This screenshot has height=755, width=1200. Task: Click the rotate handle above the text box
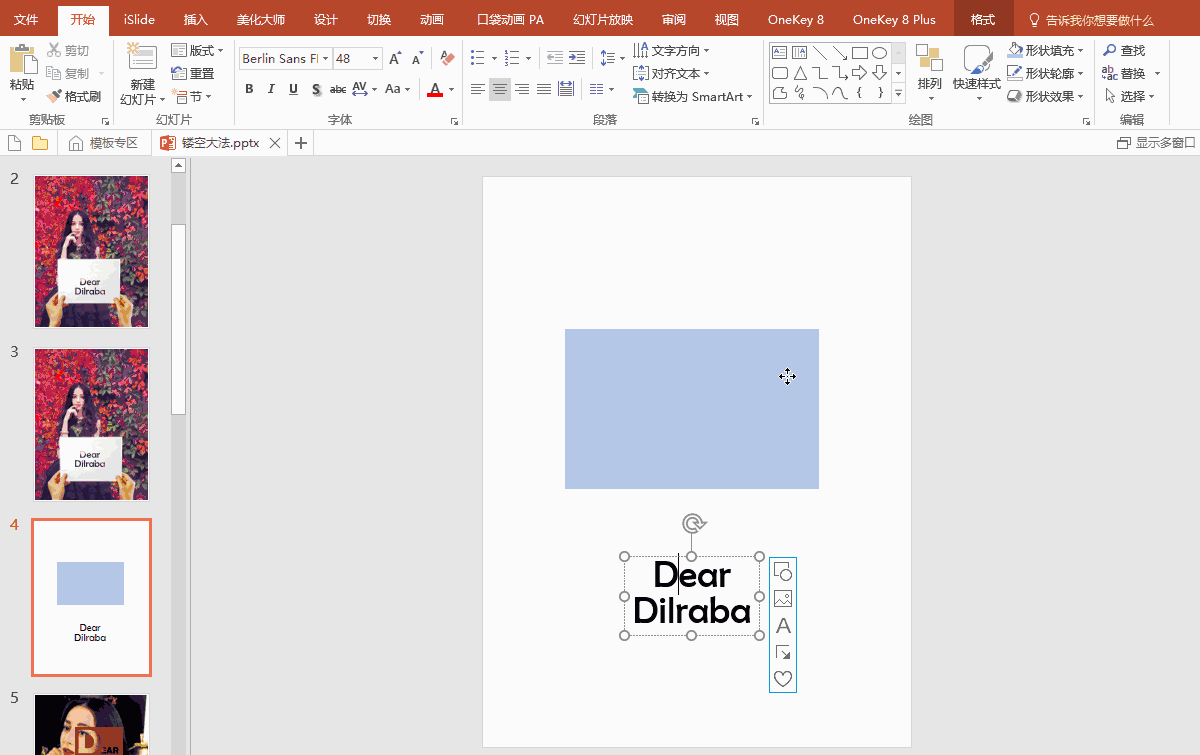692,523
